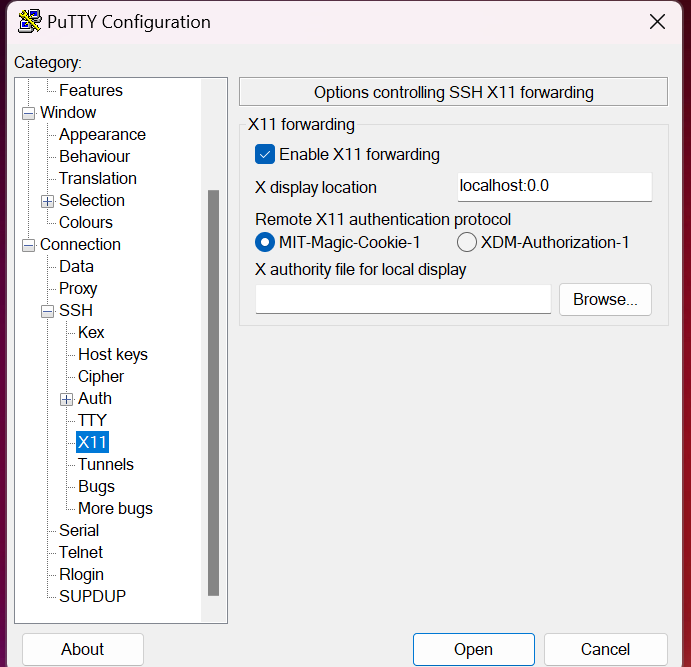Screen dimensions: 691x667
Task: Select the Connection category
Action: click(x=80, y=245)
